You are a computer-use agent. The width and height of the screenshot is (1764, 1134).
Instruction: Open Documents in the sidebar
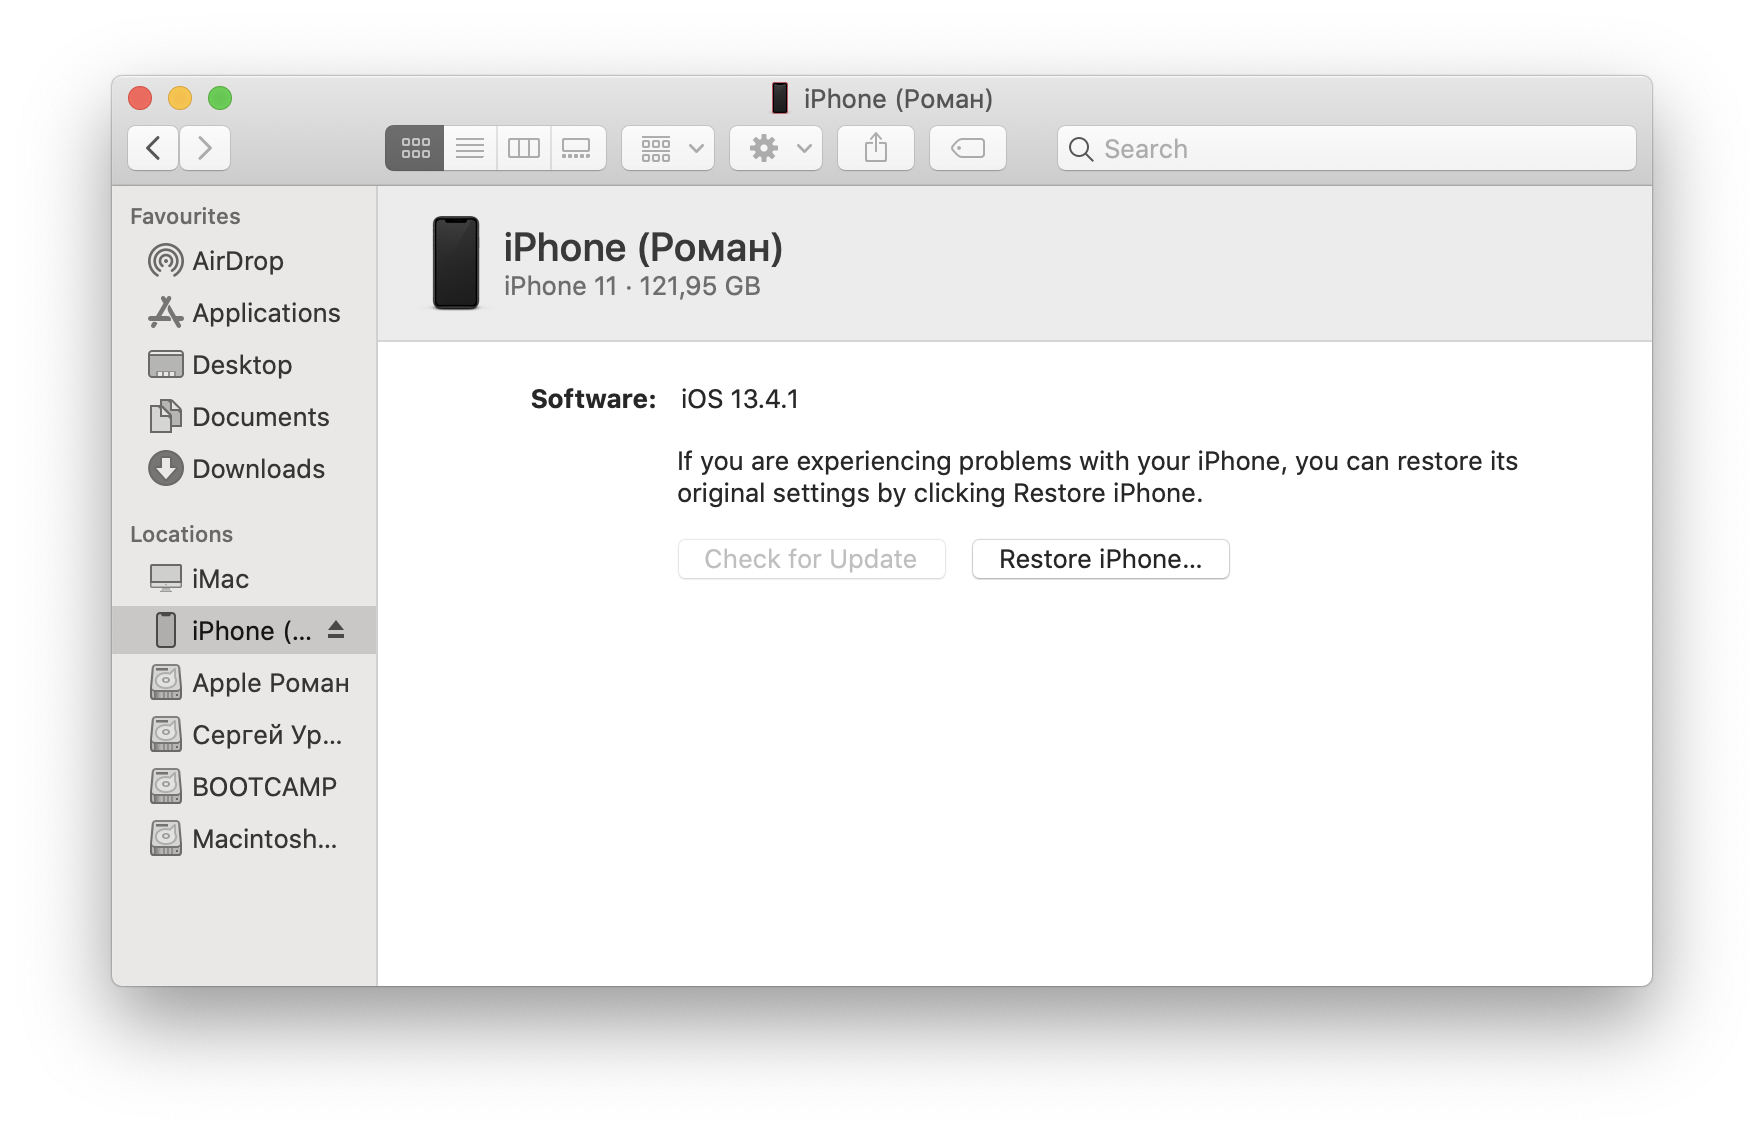point(244,417)
